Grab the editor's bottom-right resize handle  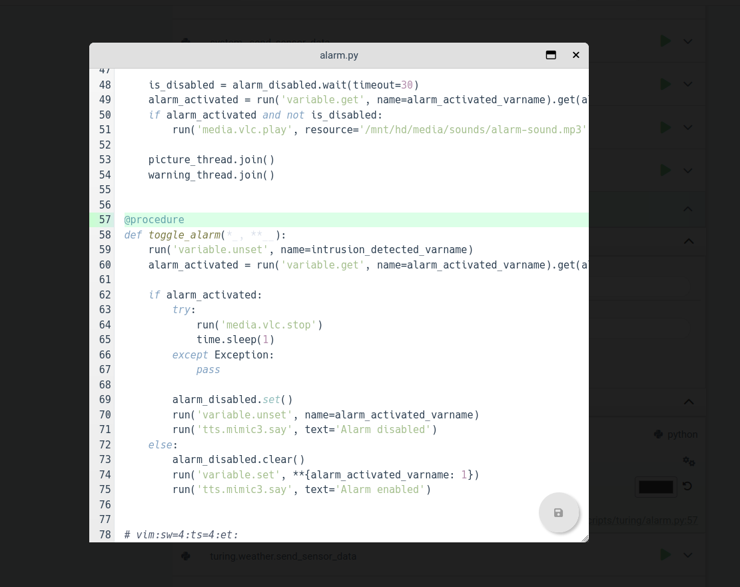click(584, 538)
